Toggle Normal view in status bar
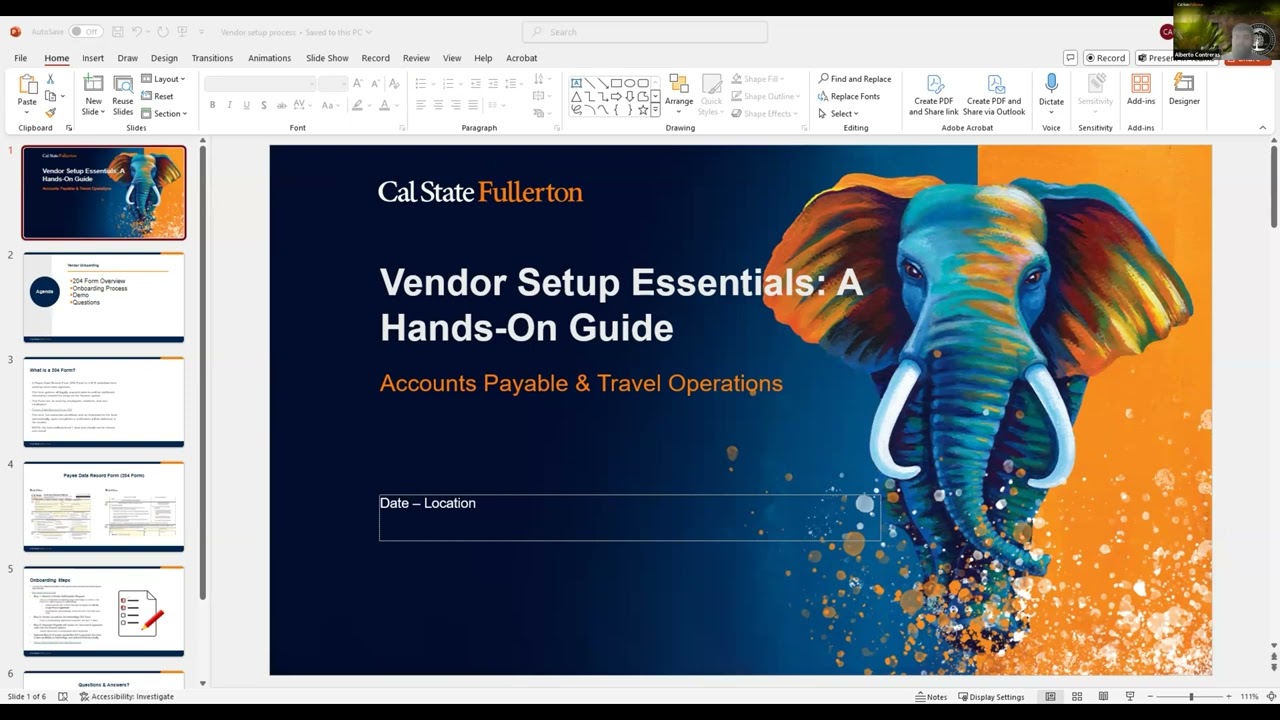Image resolution: width=1280 pixels, height=720 pixels. click(1050, 696)
